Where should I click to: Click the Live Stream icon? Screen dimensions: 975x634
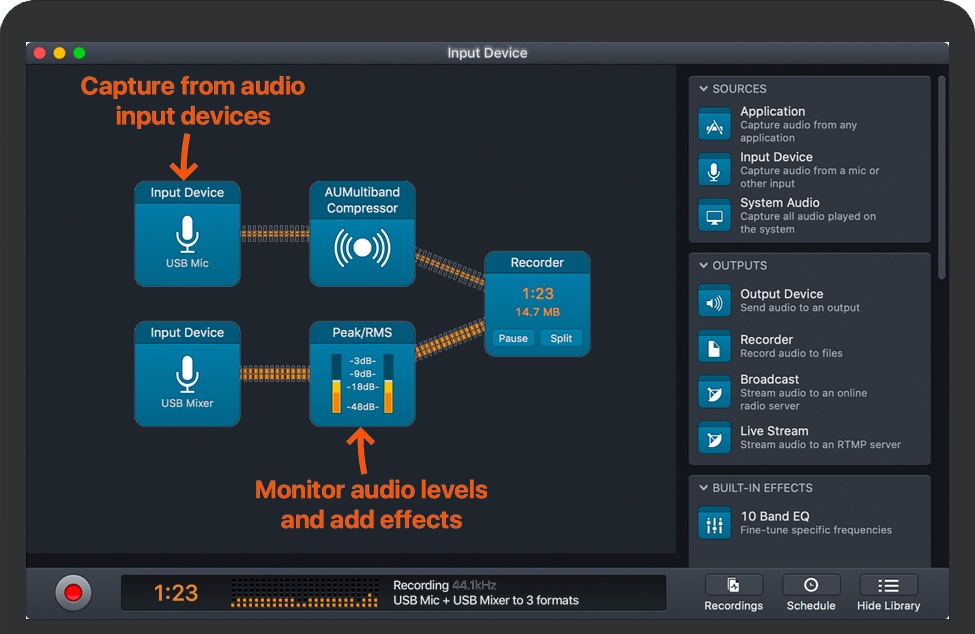click(x=714, y=438)
